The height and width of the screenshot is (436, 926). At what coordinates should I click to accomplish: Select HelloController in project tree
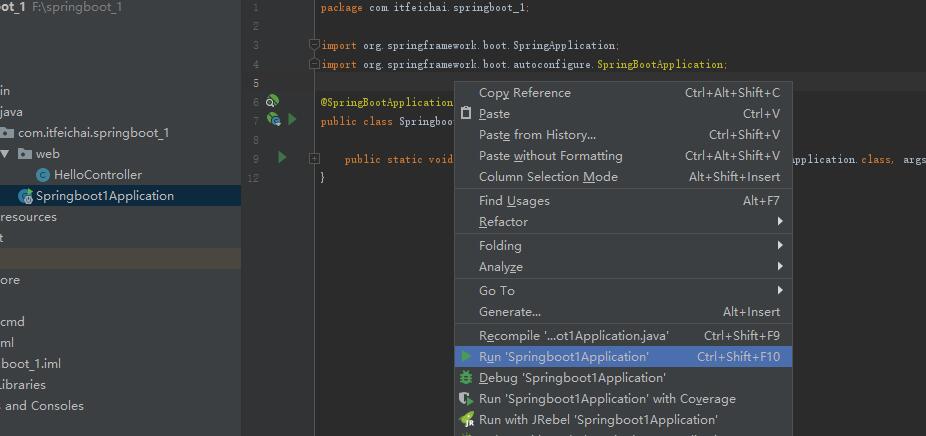pyautogui.click(x=97, y=175)
